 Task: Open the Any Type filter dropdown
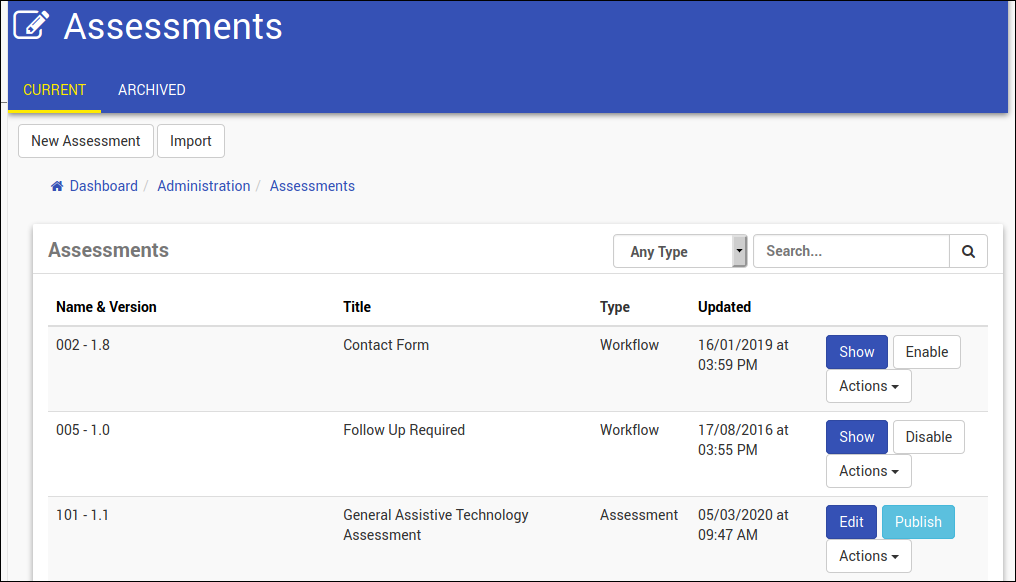[x=680, y=252]
